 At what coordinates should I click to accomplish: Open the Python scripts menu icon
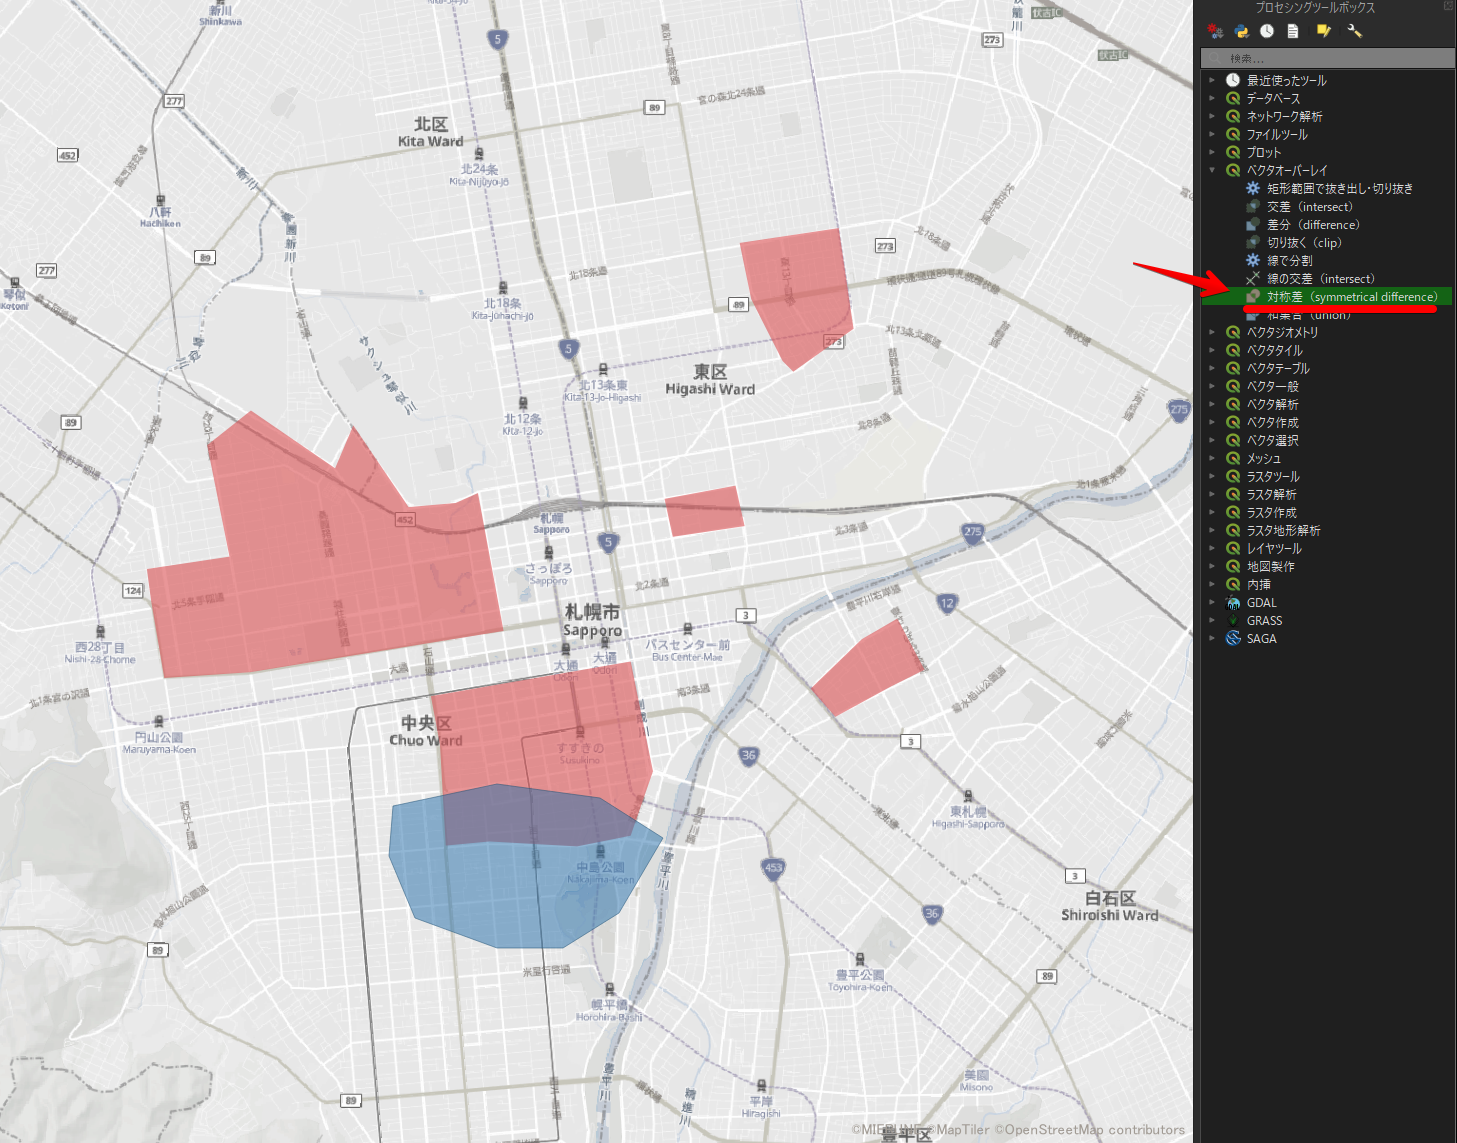point(1241,31)
